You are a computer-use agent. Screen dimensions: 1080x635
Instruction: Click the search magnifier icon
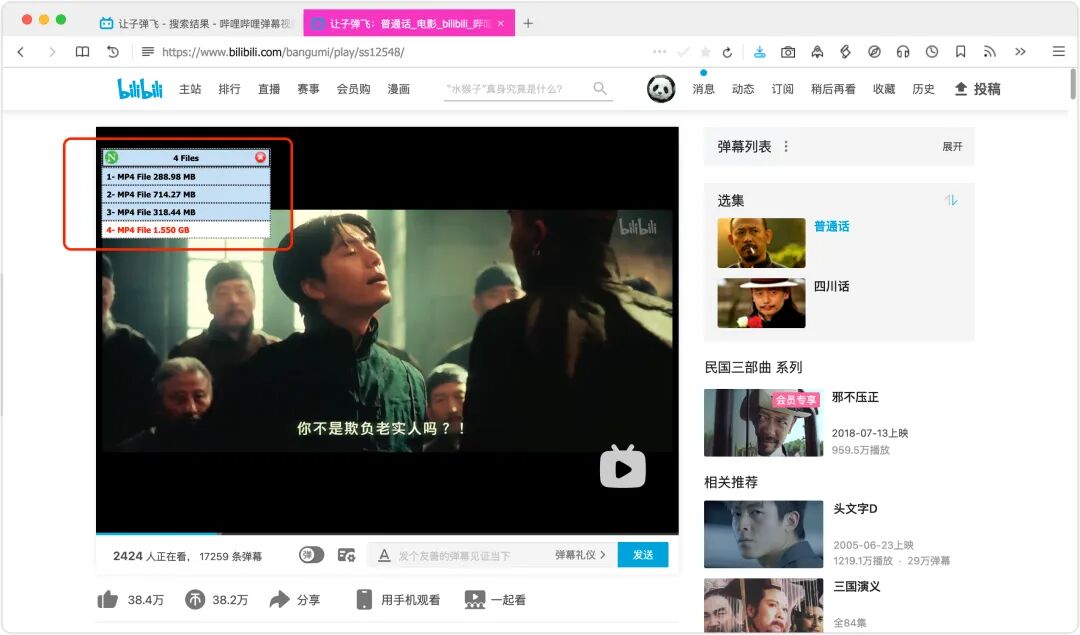coord(600,88)
